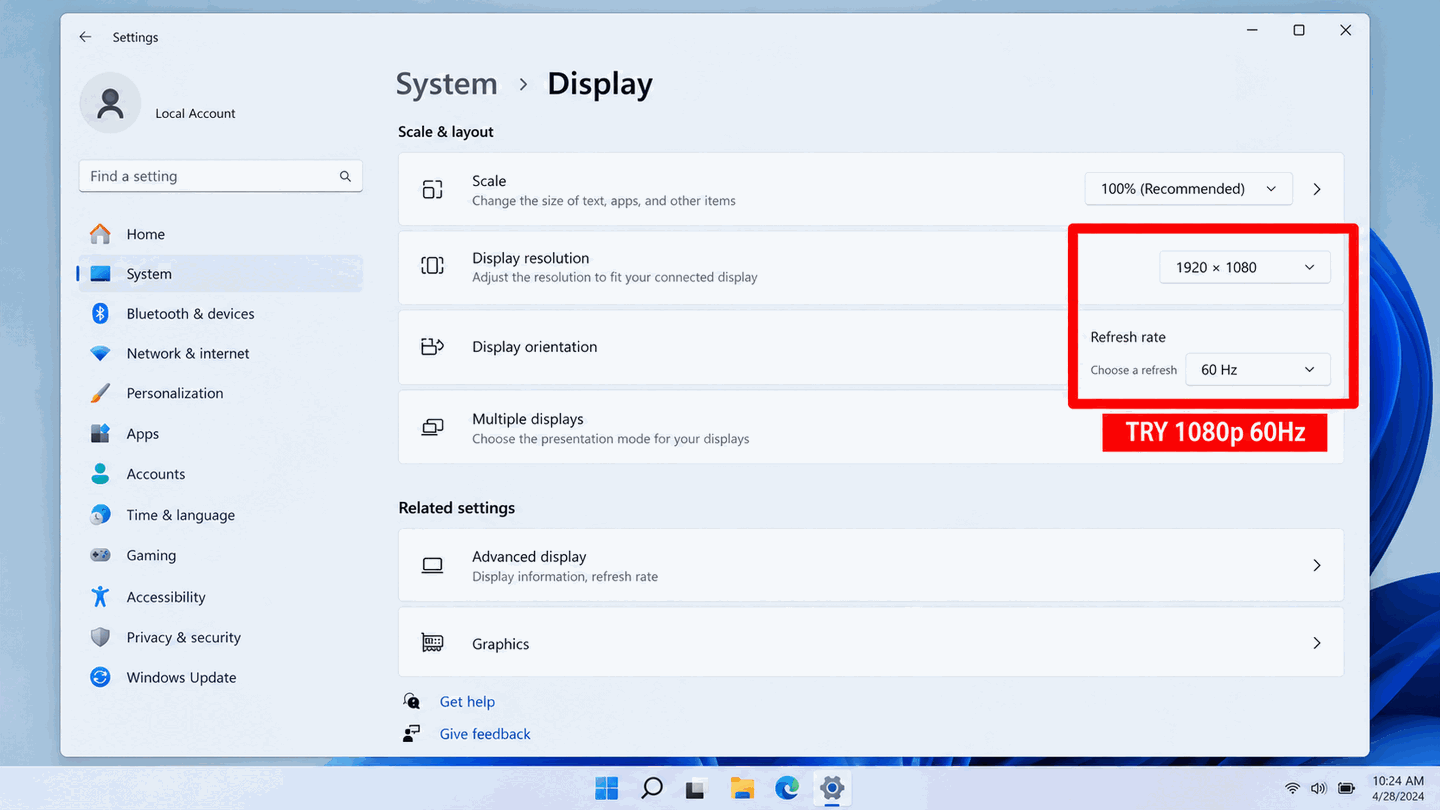Expand the Scale row chevron
The image size is (1440, 810).
tap(1317, 189)
